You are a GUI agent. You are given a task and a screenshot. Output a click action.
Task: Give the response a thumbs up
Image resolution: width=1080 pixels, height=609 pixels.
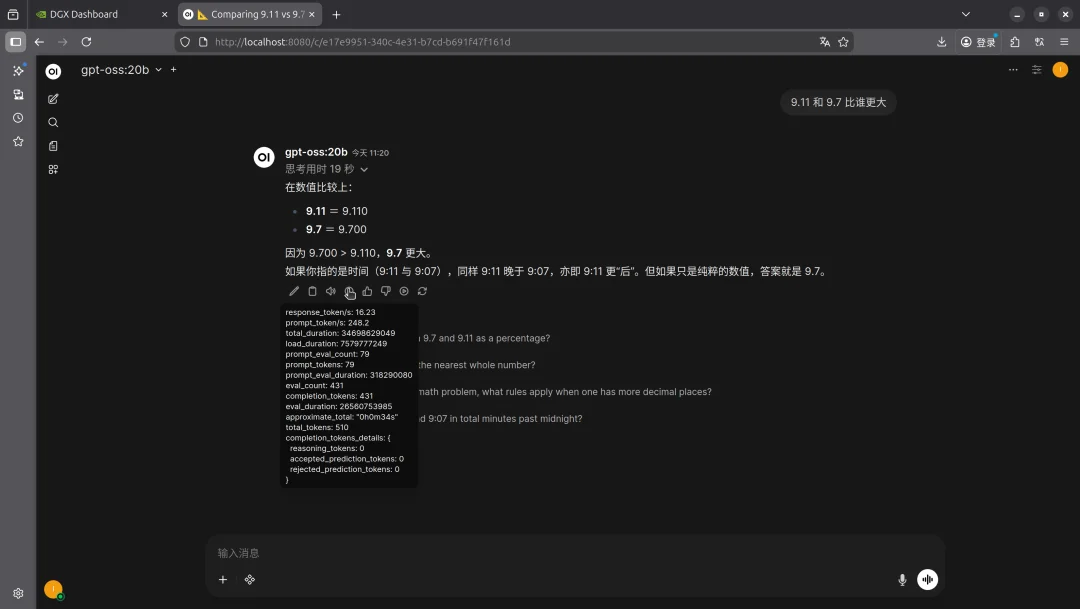[x=367, y=291]
